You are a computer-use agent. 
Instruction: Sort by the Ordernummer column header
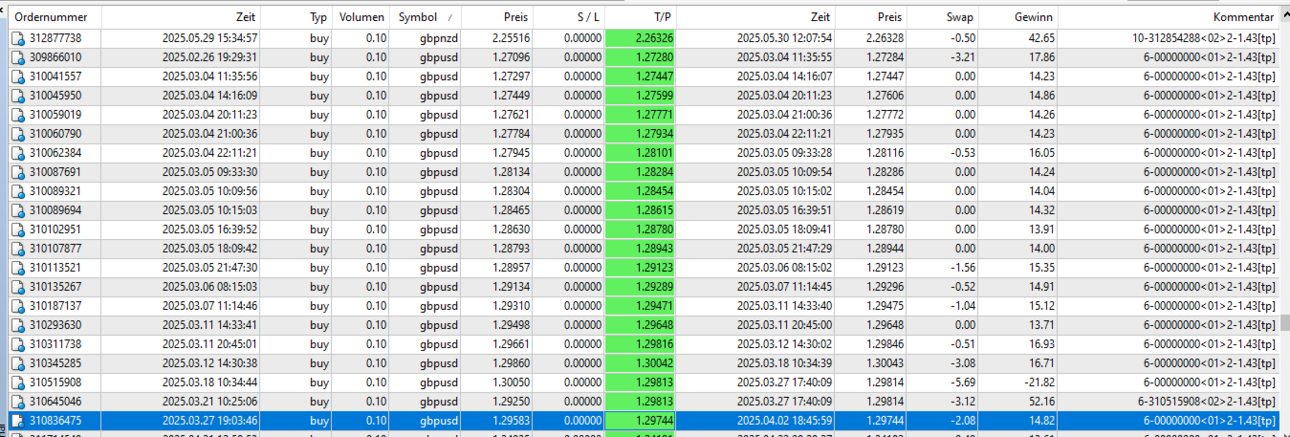(x=53, y=18)
